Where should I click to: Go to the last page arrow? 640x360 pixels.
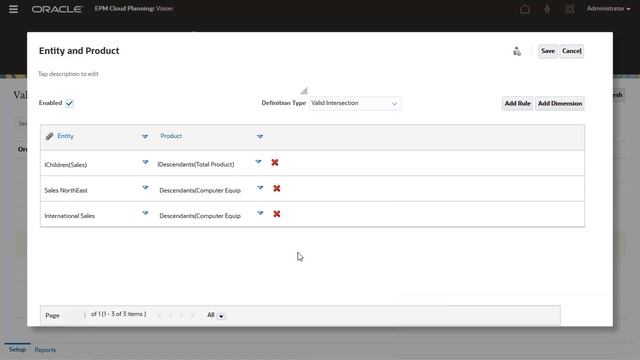(x=192, y=315)
